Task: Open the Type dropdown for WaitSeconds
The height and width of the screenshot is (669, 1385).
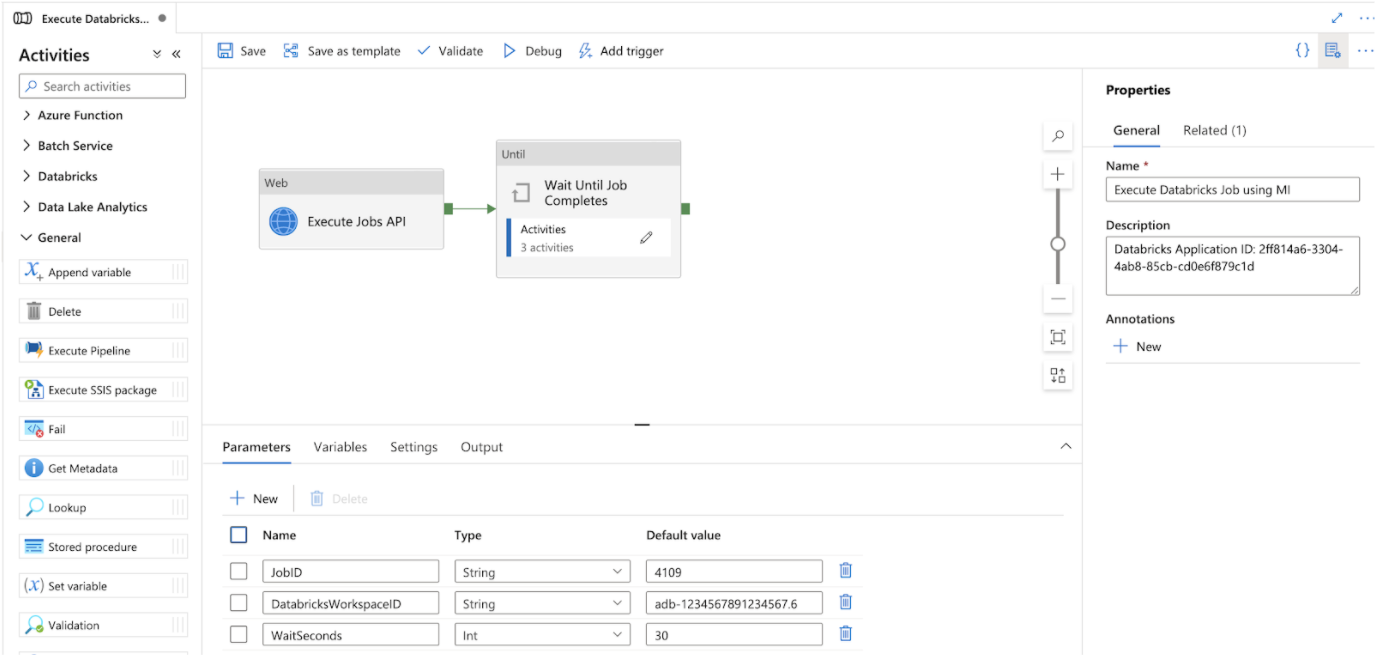Action: pyautogui.click(x=542, y=635)
